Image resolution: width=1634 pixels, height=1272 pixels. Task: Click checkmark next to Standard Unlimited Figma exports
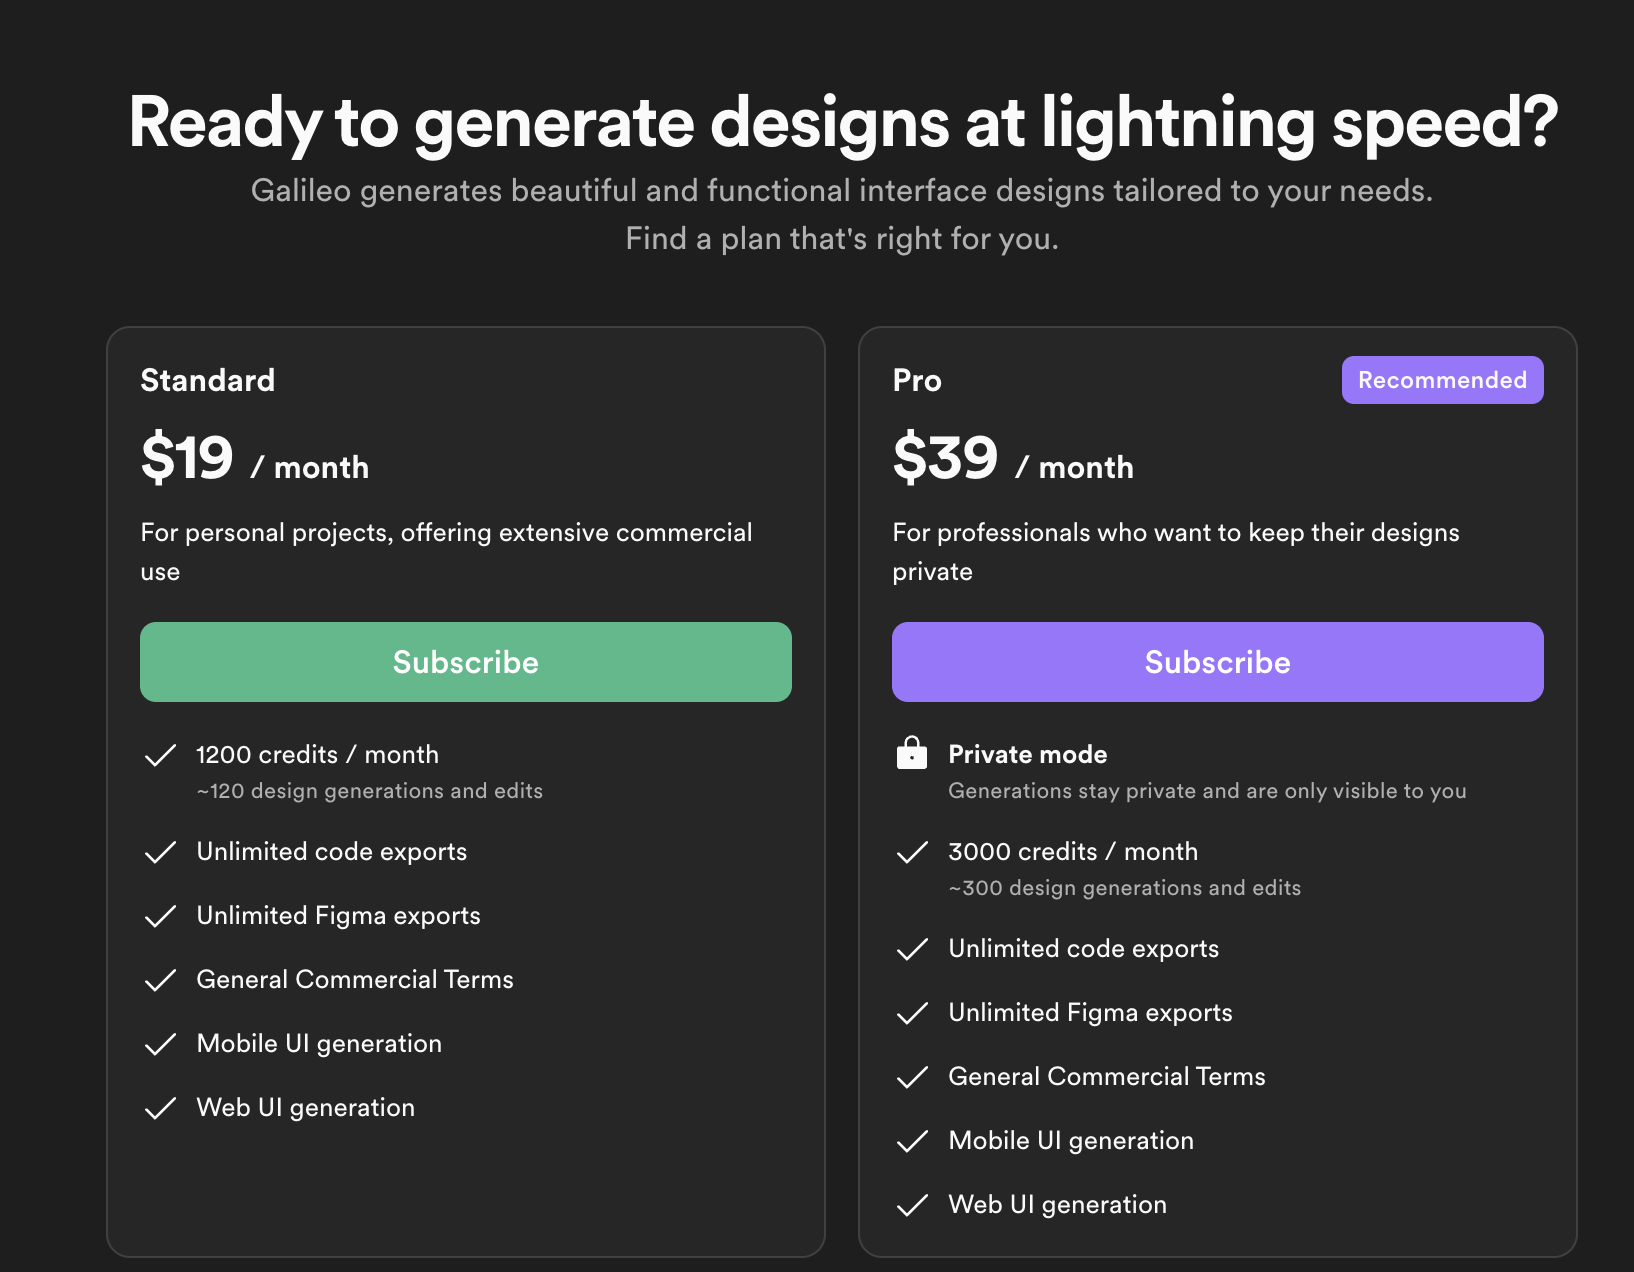pos(160,916)
